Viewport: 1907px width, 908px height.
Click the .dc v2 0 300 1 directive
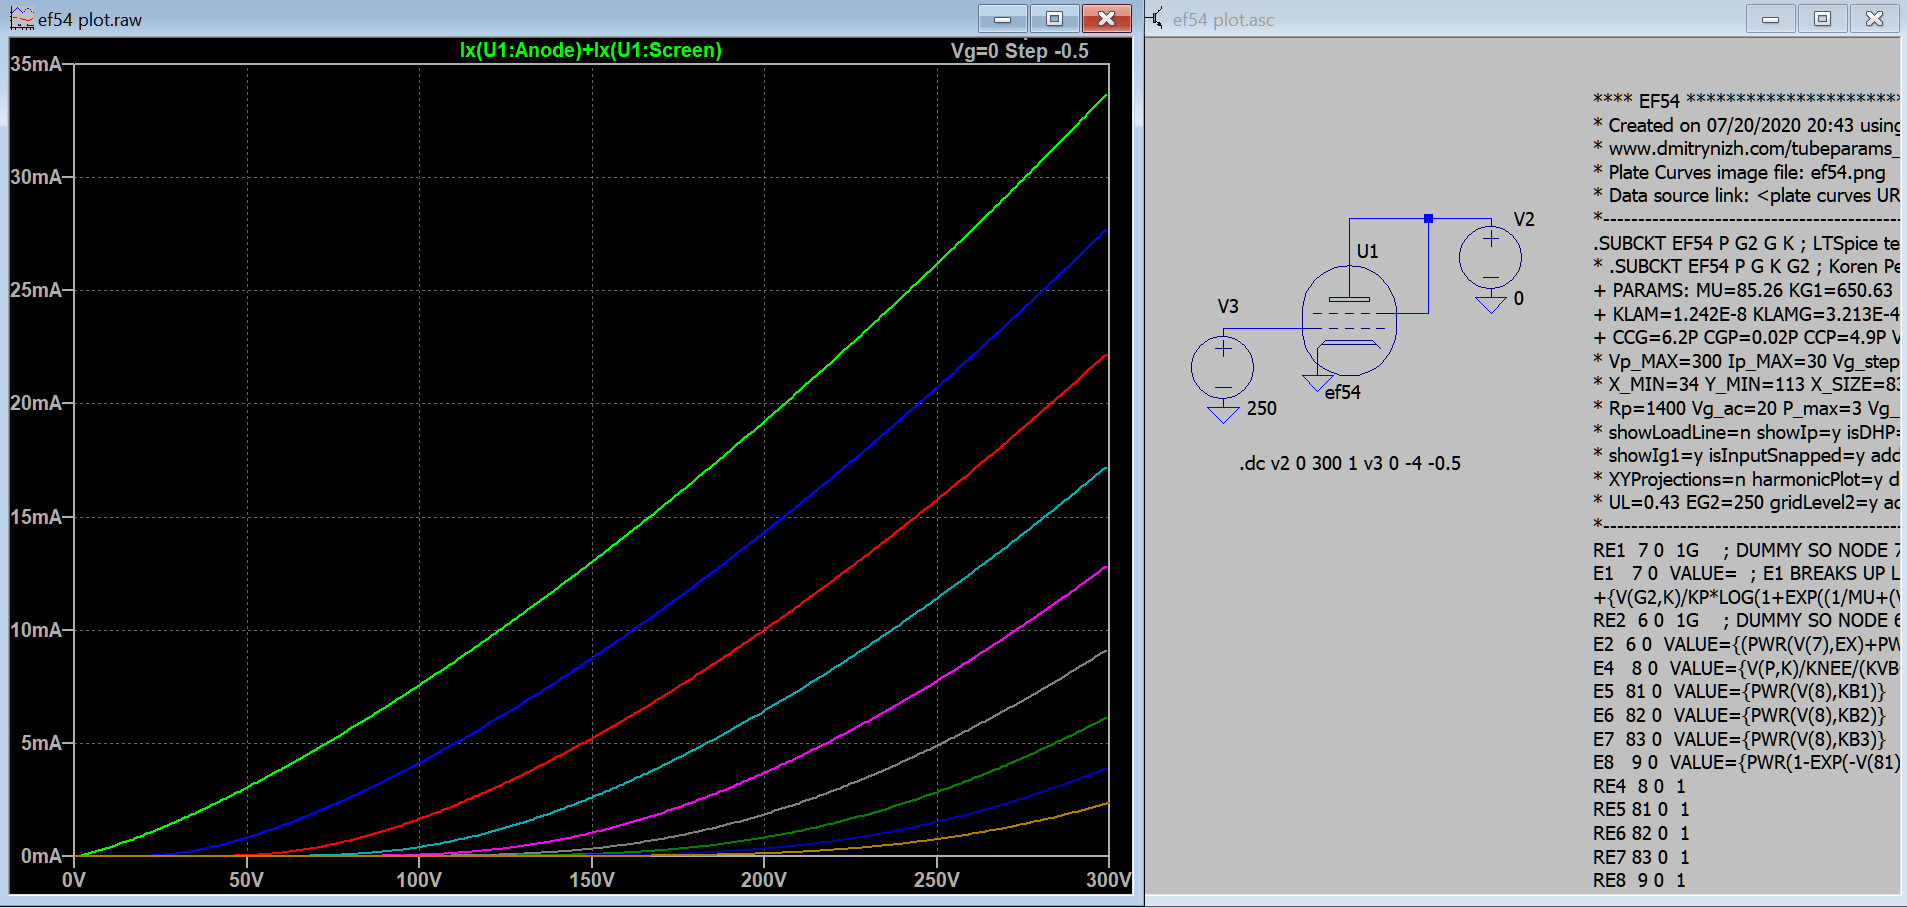click(x=1350, y=463)
